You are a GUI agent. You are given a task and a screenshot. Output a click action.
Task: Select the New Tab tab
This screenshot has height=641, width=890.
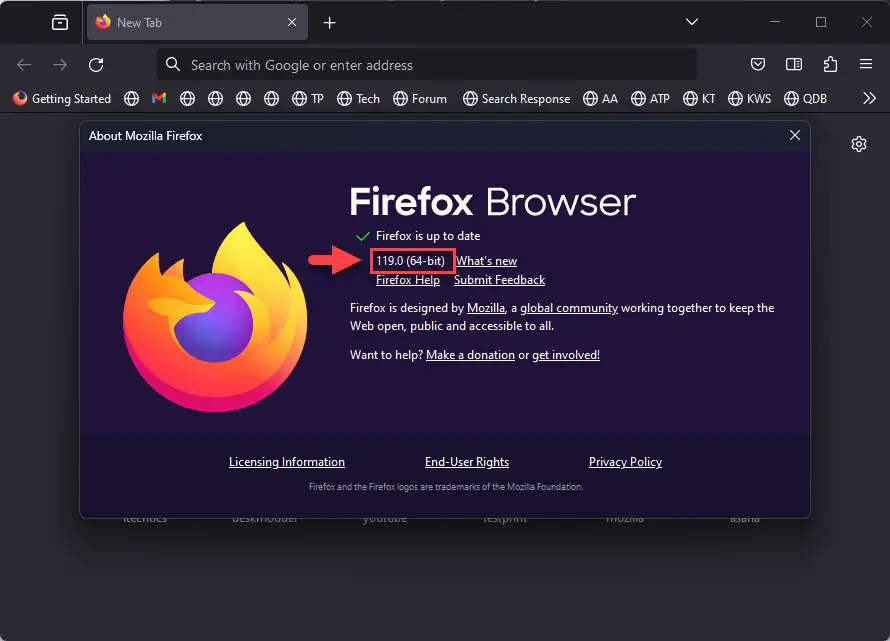pos(197,22)
